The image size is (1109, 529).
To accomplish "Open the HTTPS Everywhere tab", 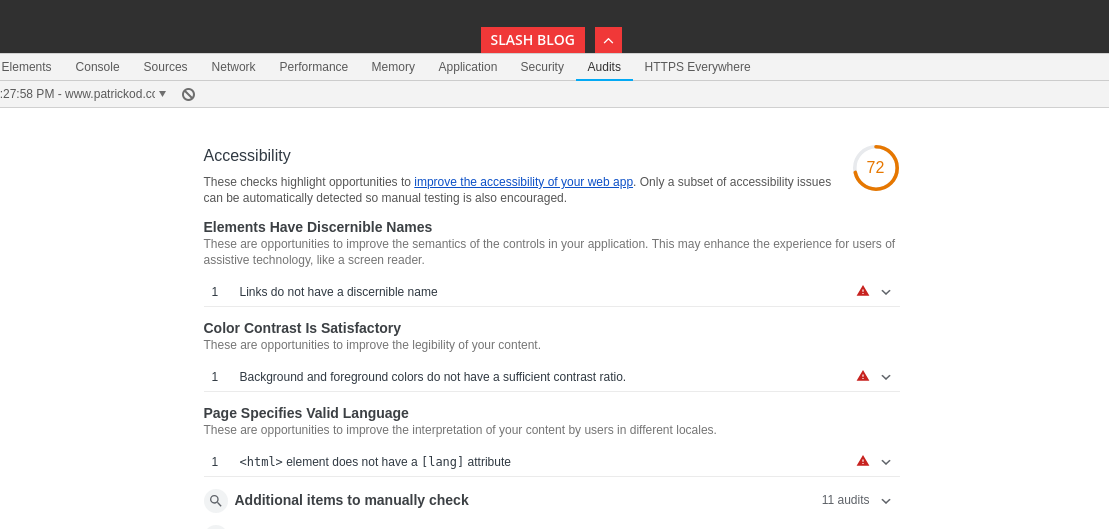I will (697, 67).
